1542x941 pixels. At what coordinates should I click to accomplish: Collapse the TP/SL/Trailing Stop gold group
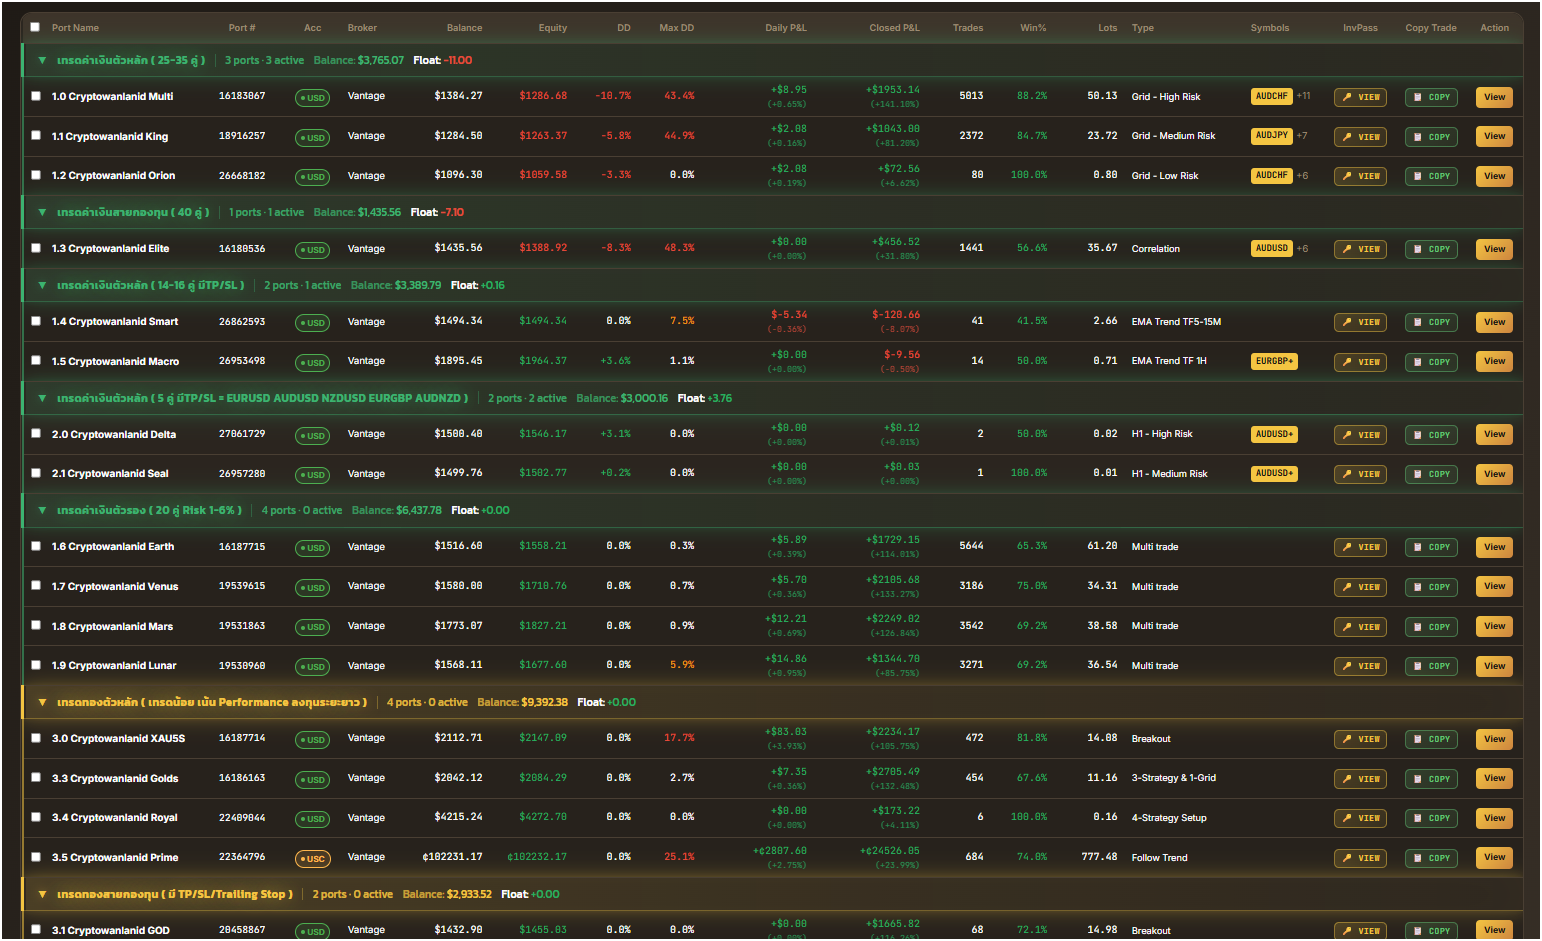pos(42,895)
